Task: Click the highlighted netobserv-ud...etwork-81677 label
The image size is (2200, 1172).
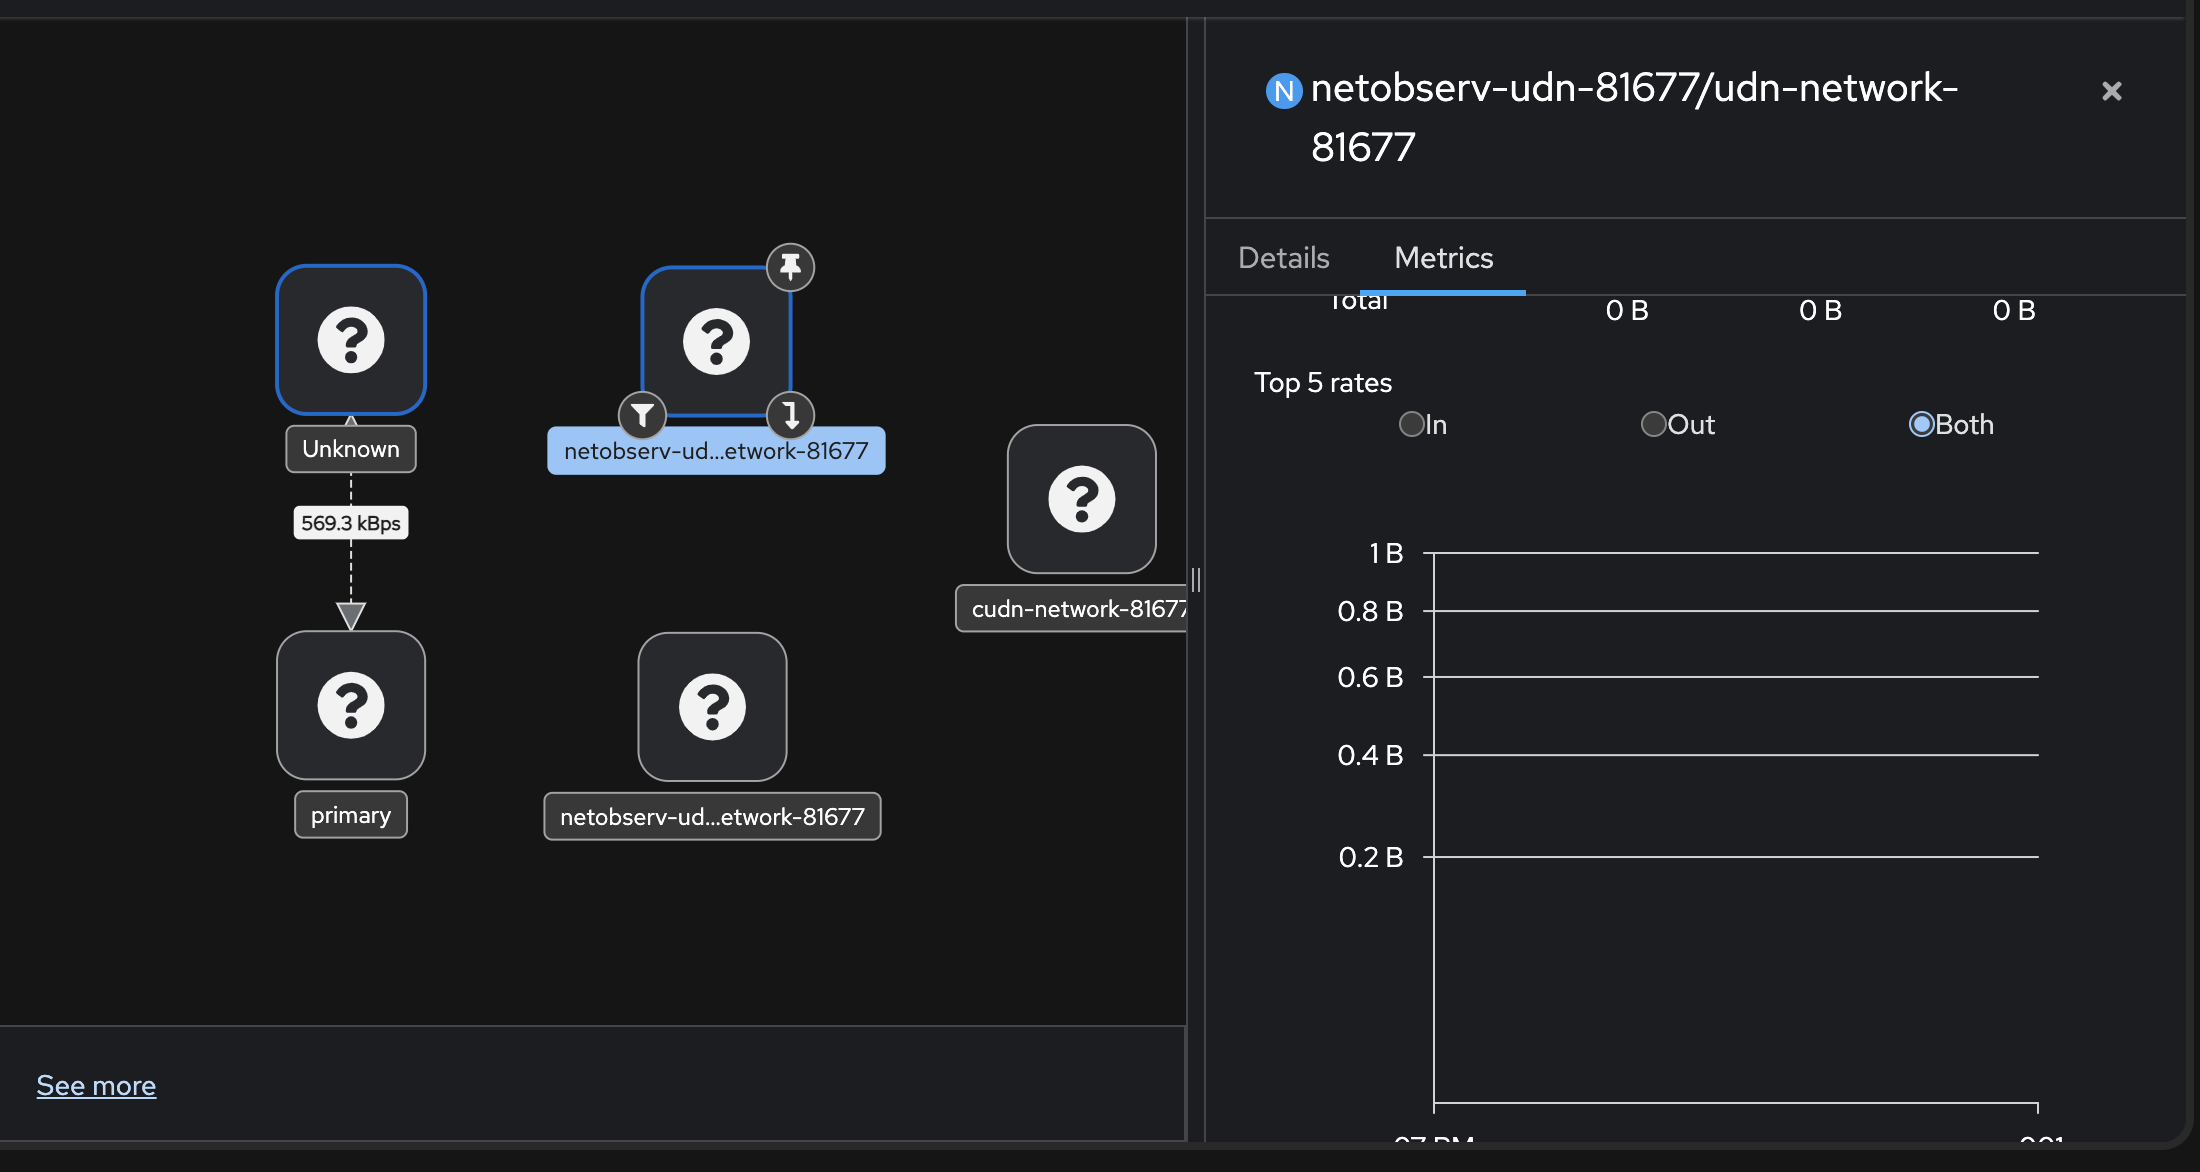Action: point(716,451)
